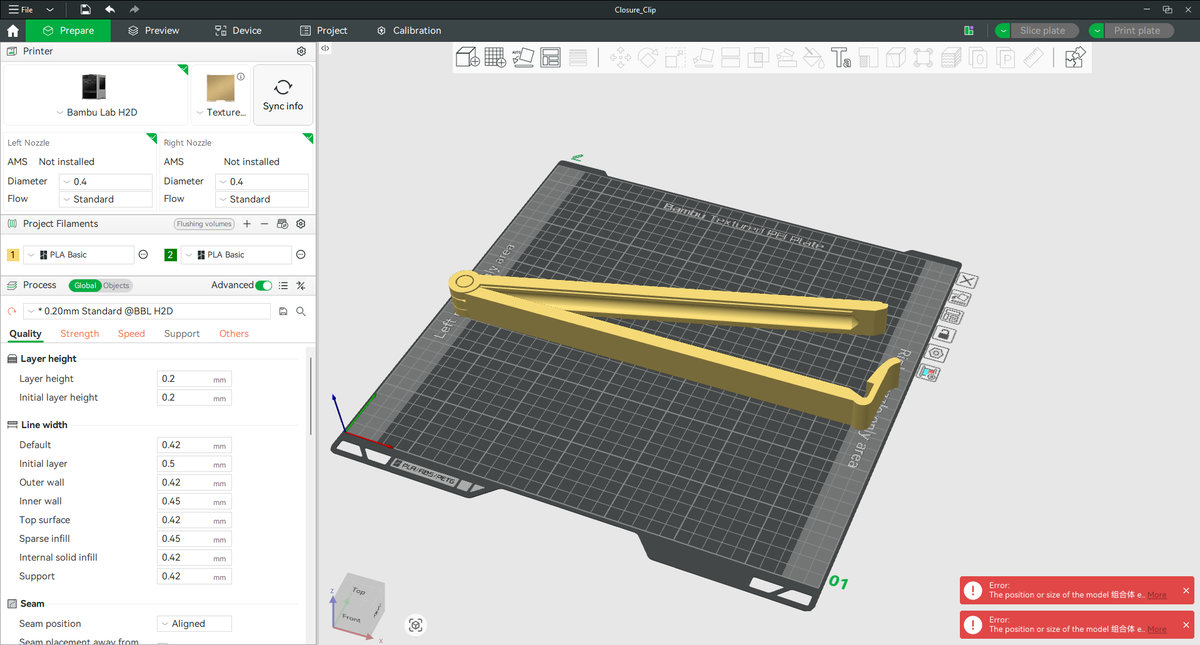Click the Add model cube icon

pyautogui.click(x=467, y=58)
